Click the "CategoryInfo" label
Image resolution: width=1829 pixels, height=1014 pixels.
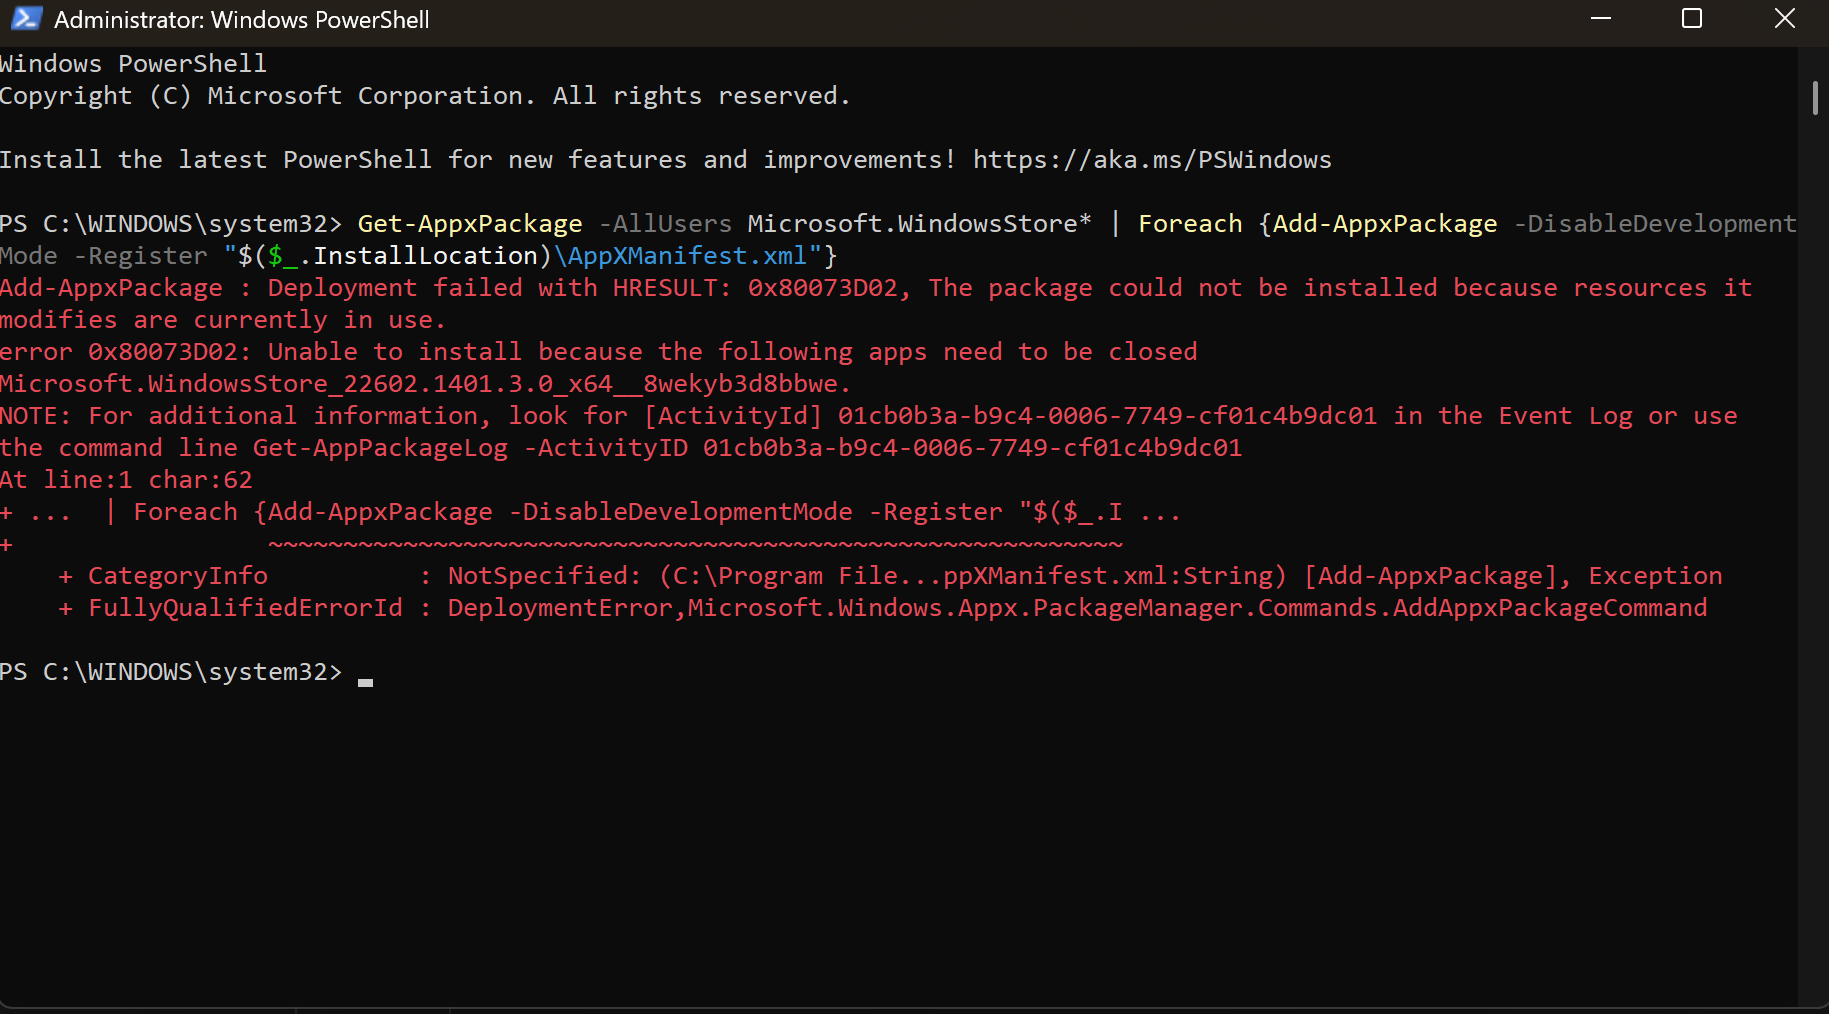click(178, 576)
